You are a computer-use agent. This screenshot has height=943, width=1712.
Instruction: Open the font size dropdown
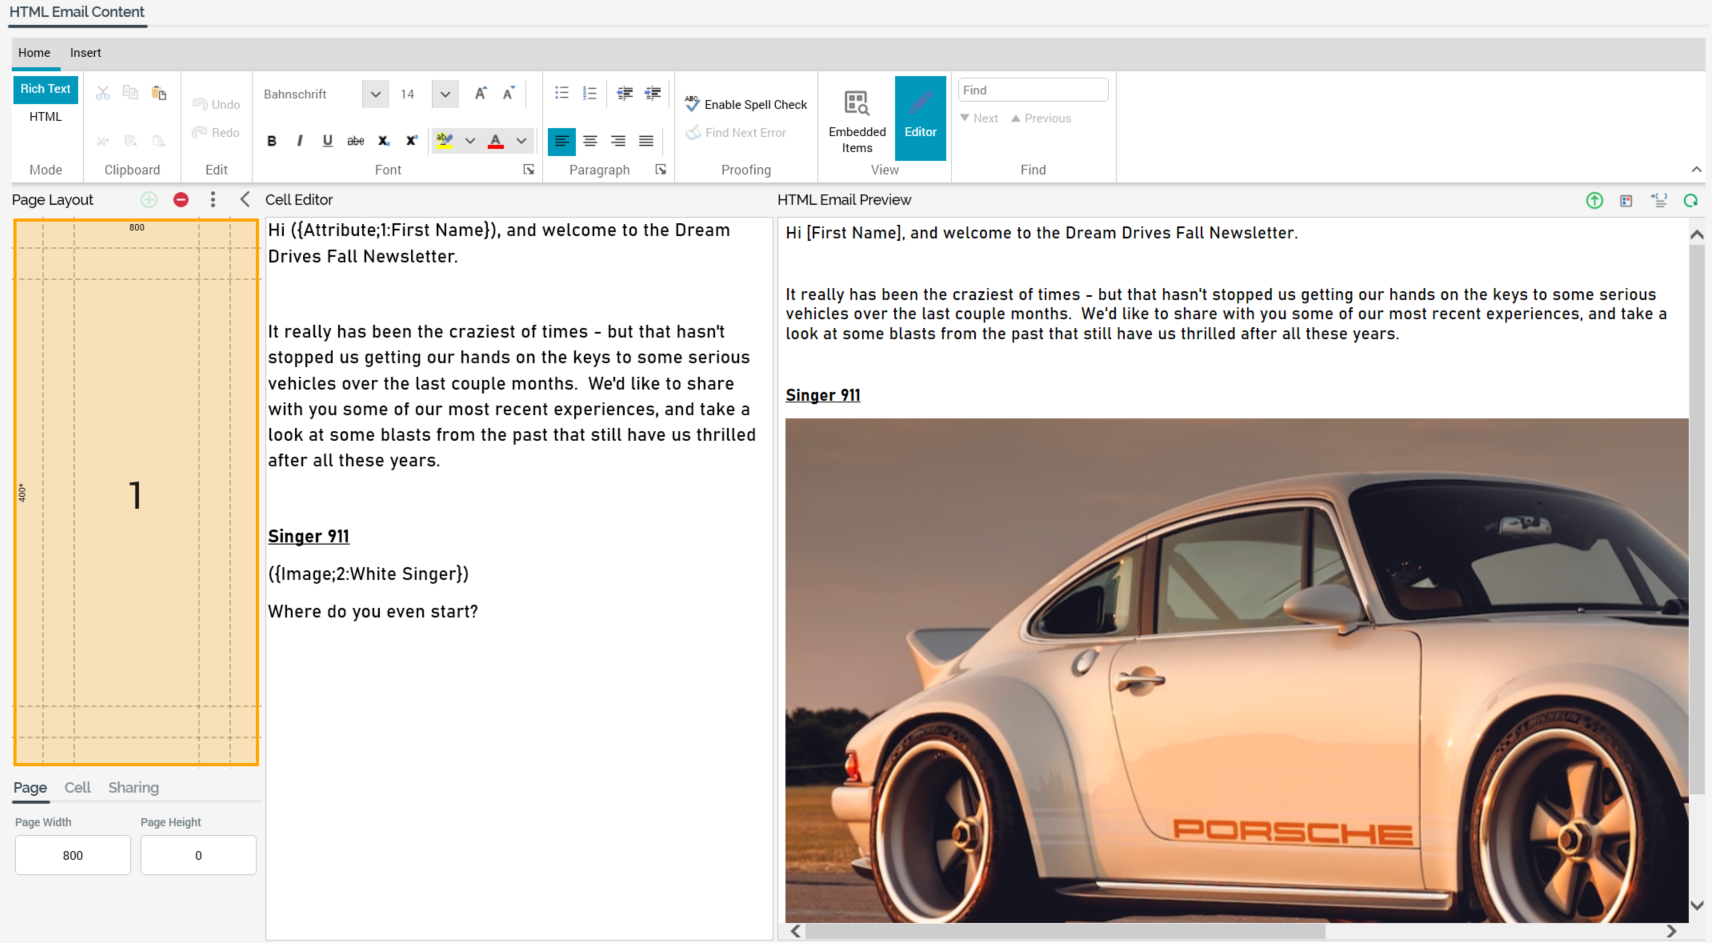coord(445,94)
